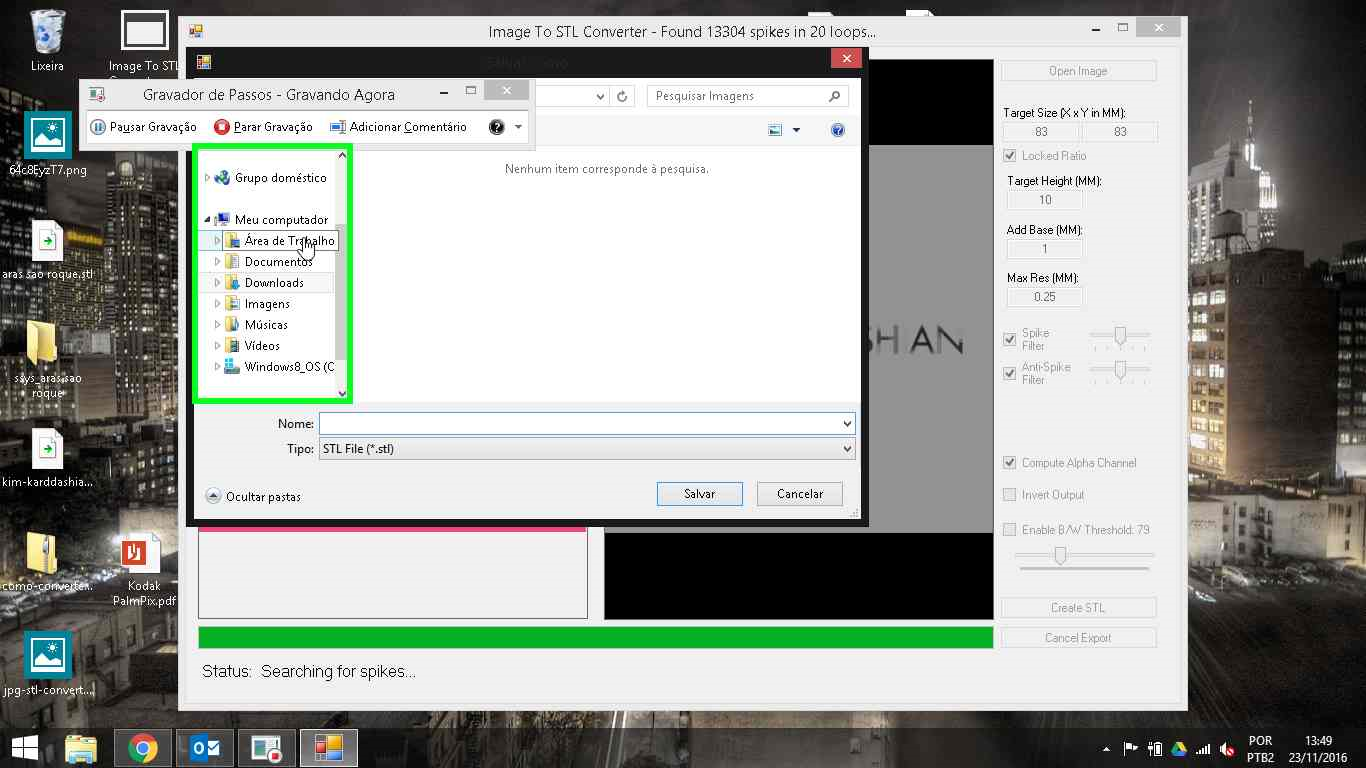Open the Google Drive tray icon

click(x=1179, y=749)
